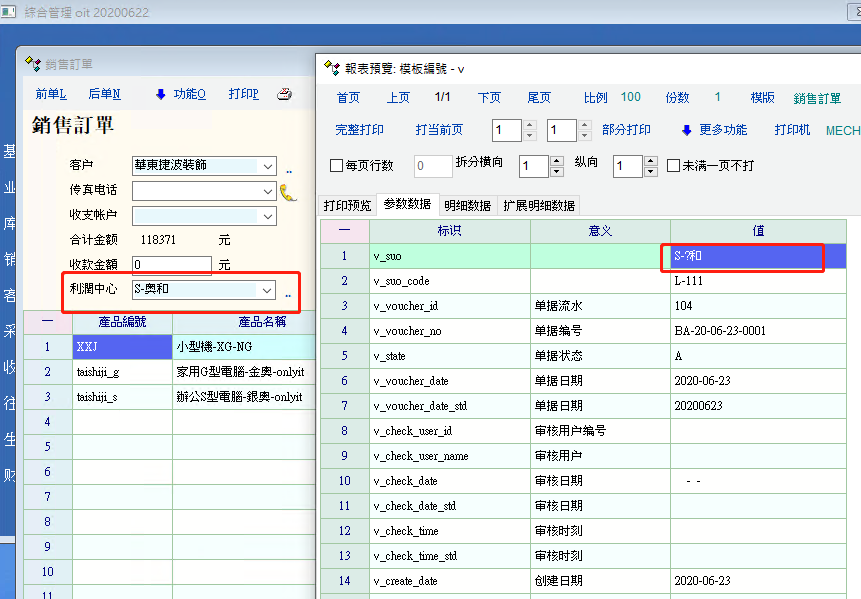The width and height of the screenshot is (861, 599).
Task: Click the telephone icon beside 传真电话
Action: point(288,192)
